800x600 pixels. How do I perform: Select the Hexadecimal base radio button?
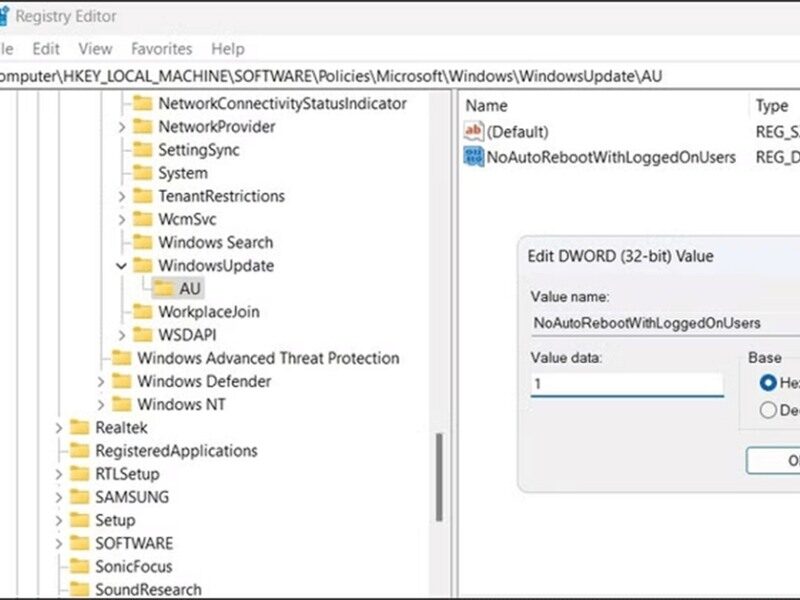click(x=768, y=382)
